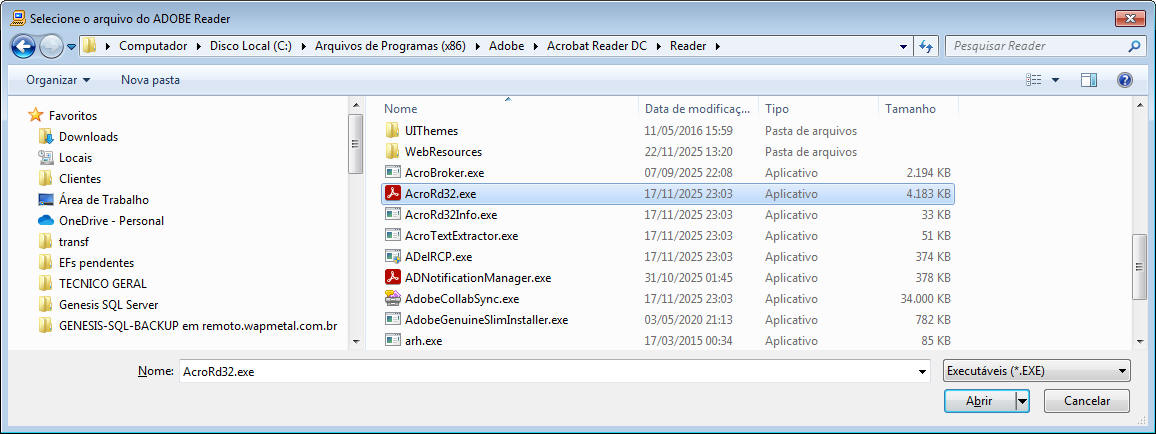Screen dimensions: 1156x434
Task: Open the OneDrive - Personal cloud icon
Action: coord(45,221)
